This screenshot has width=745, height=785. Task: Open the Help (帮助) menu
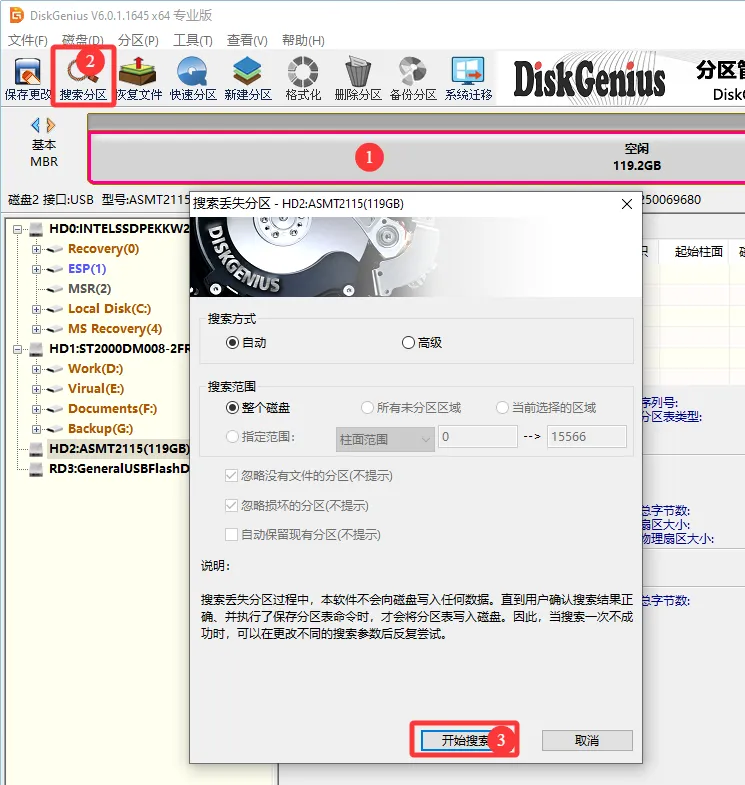pyautogui.click(x=303, y=40)
